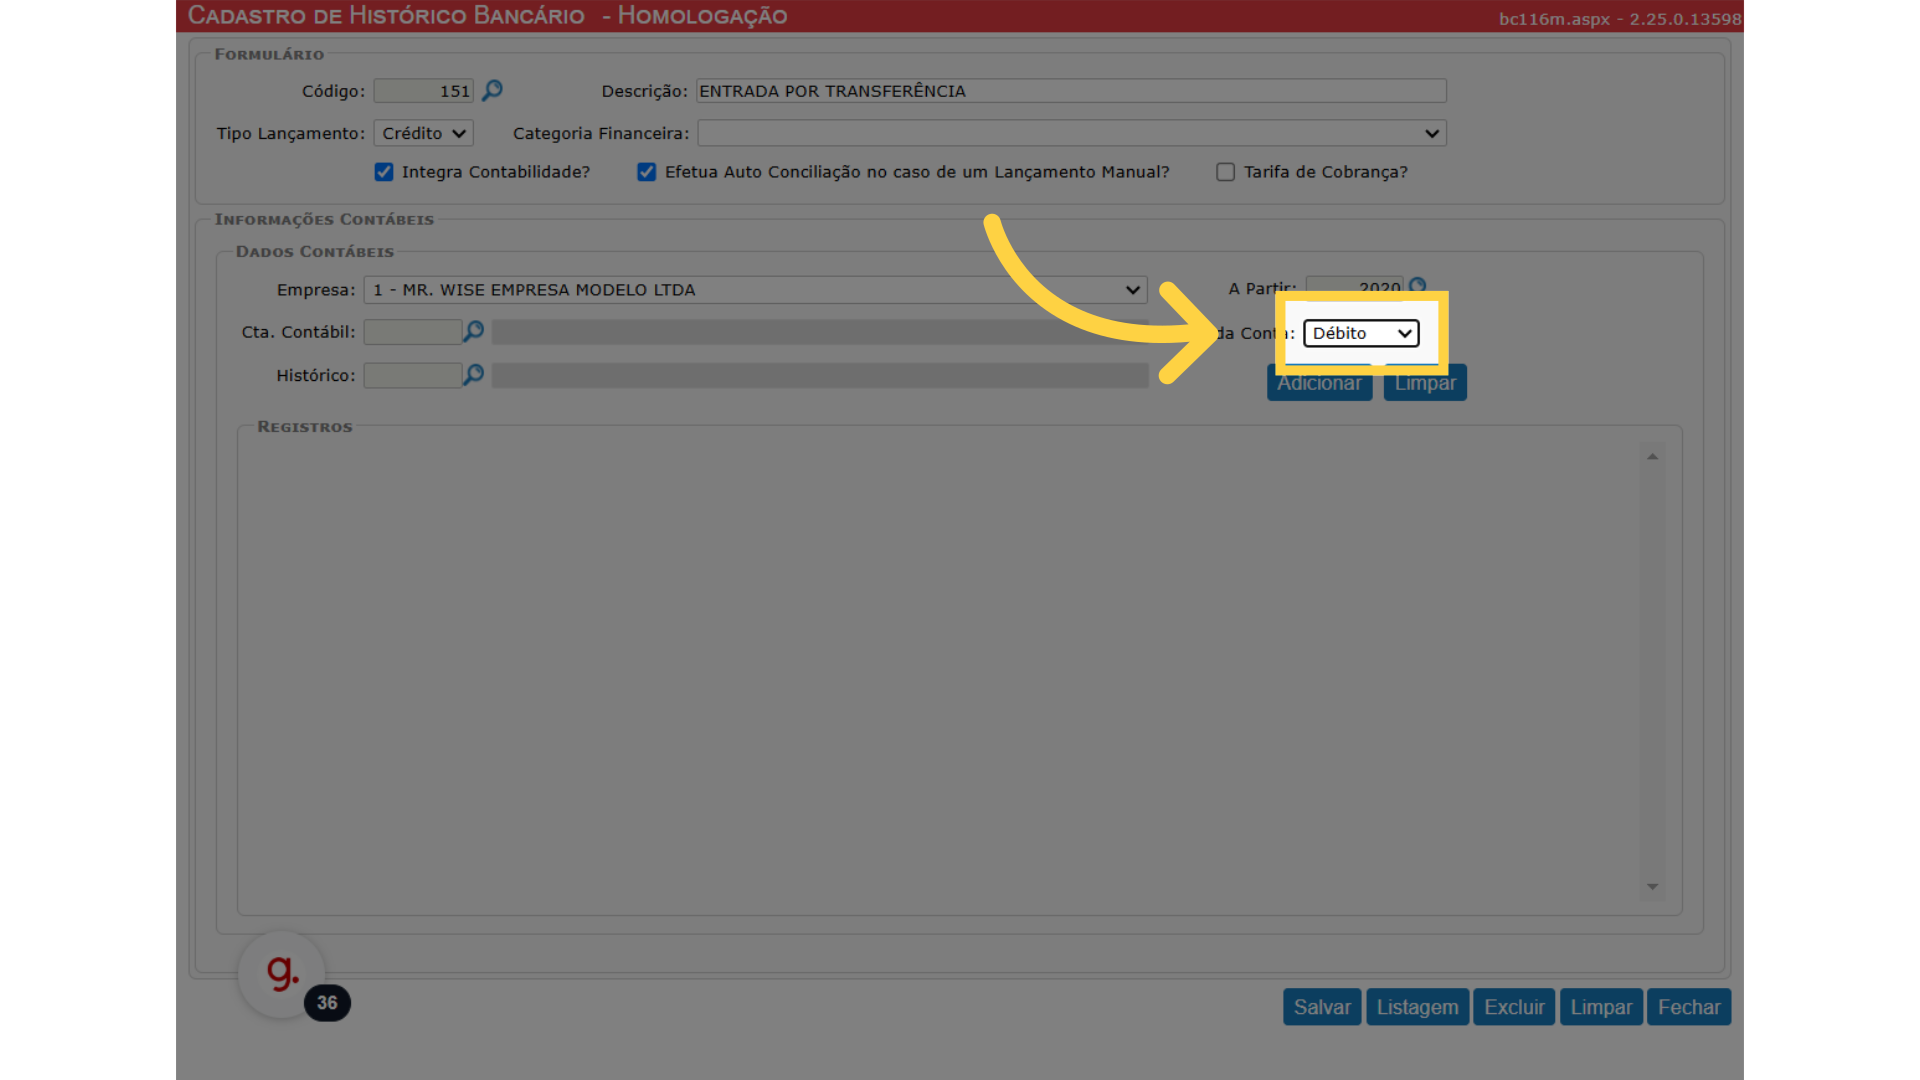
Task: Click scroll down arrow in Registros
Action: click(1652, 887)
